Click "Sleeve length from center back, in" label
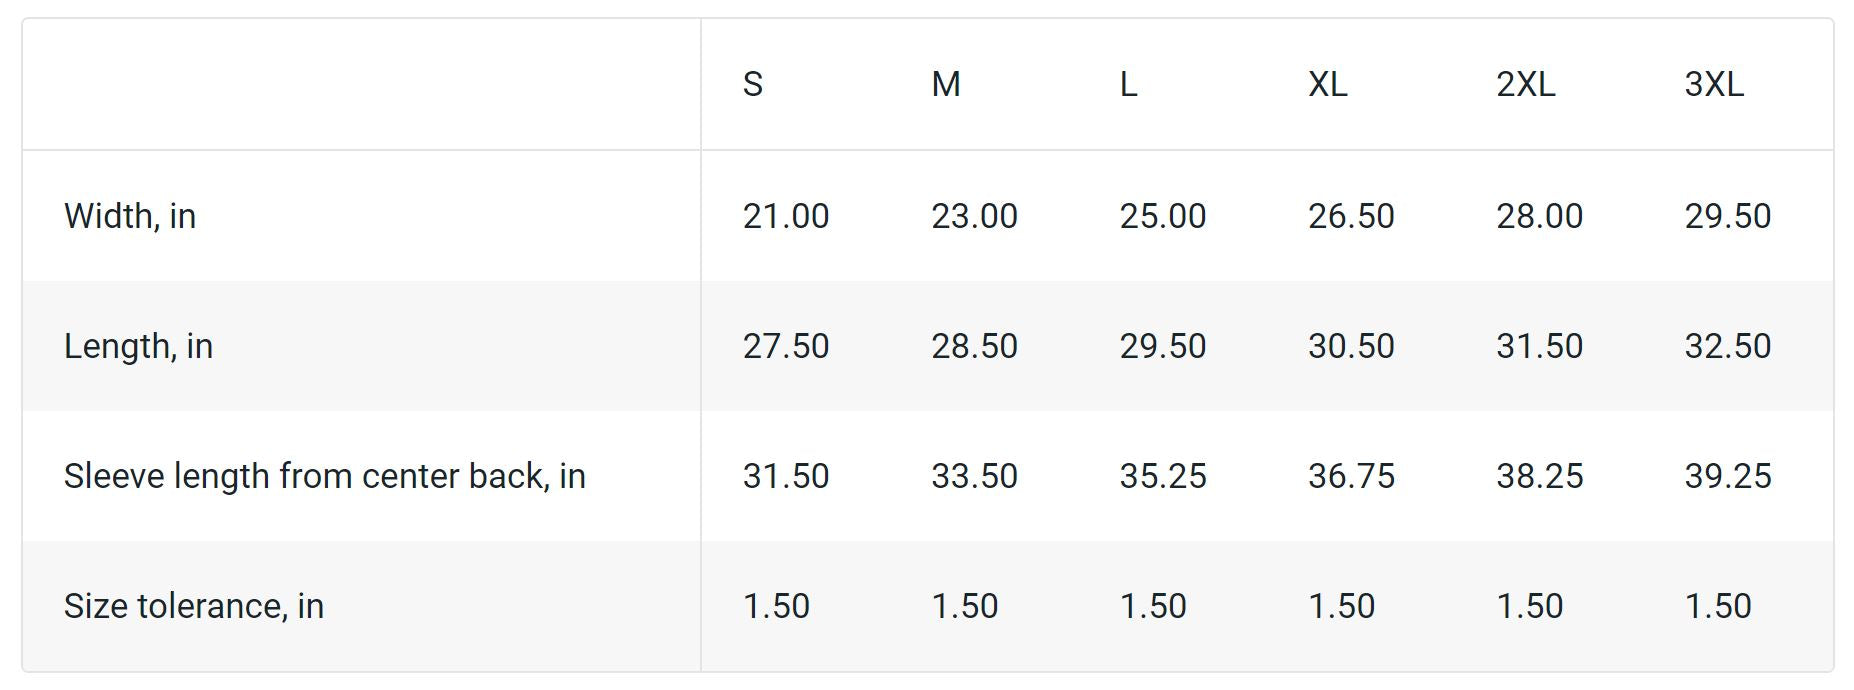Viewport: 1854px width, 690px height. click(324, 476)
